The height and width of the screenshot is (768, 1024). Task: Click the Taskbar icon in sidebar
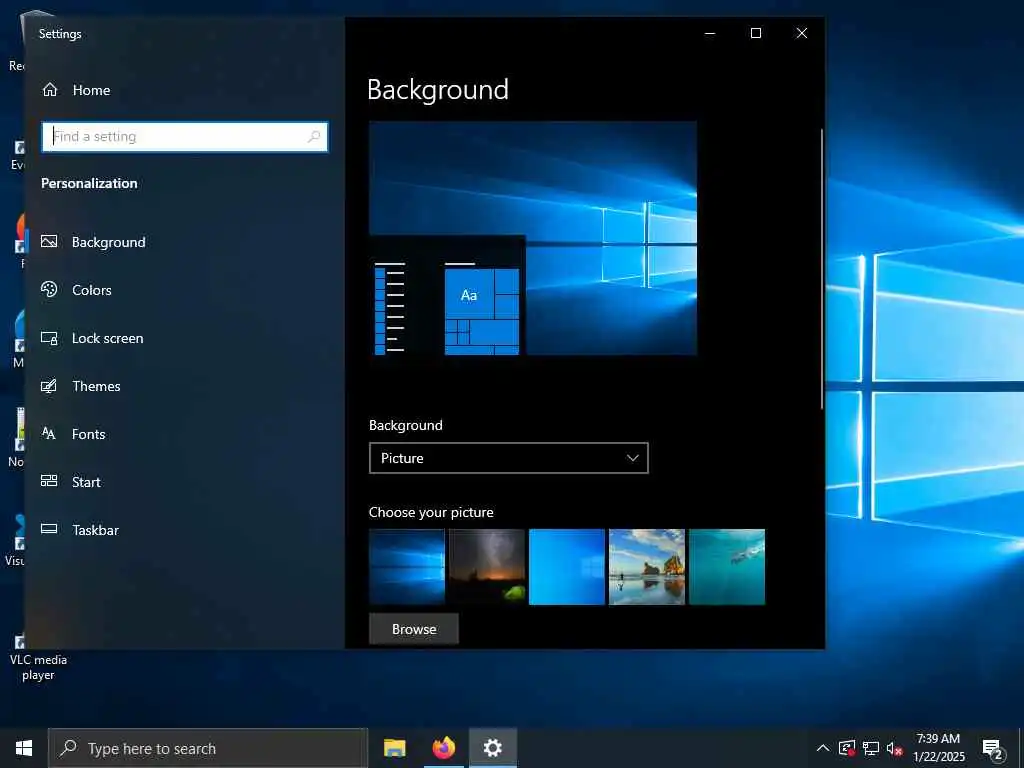click(49, 529)
